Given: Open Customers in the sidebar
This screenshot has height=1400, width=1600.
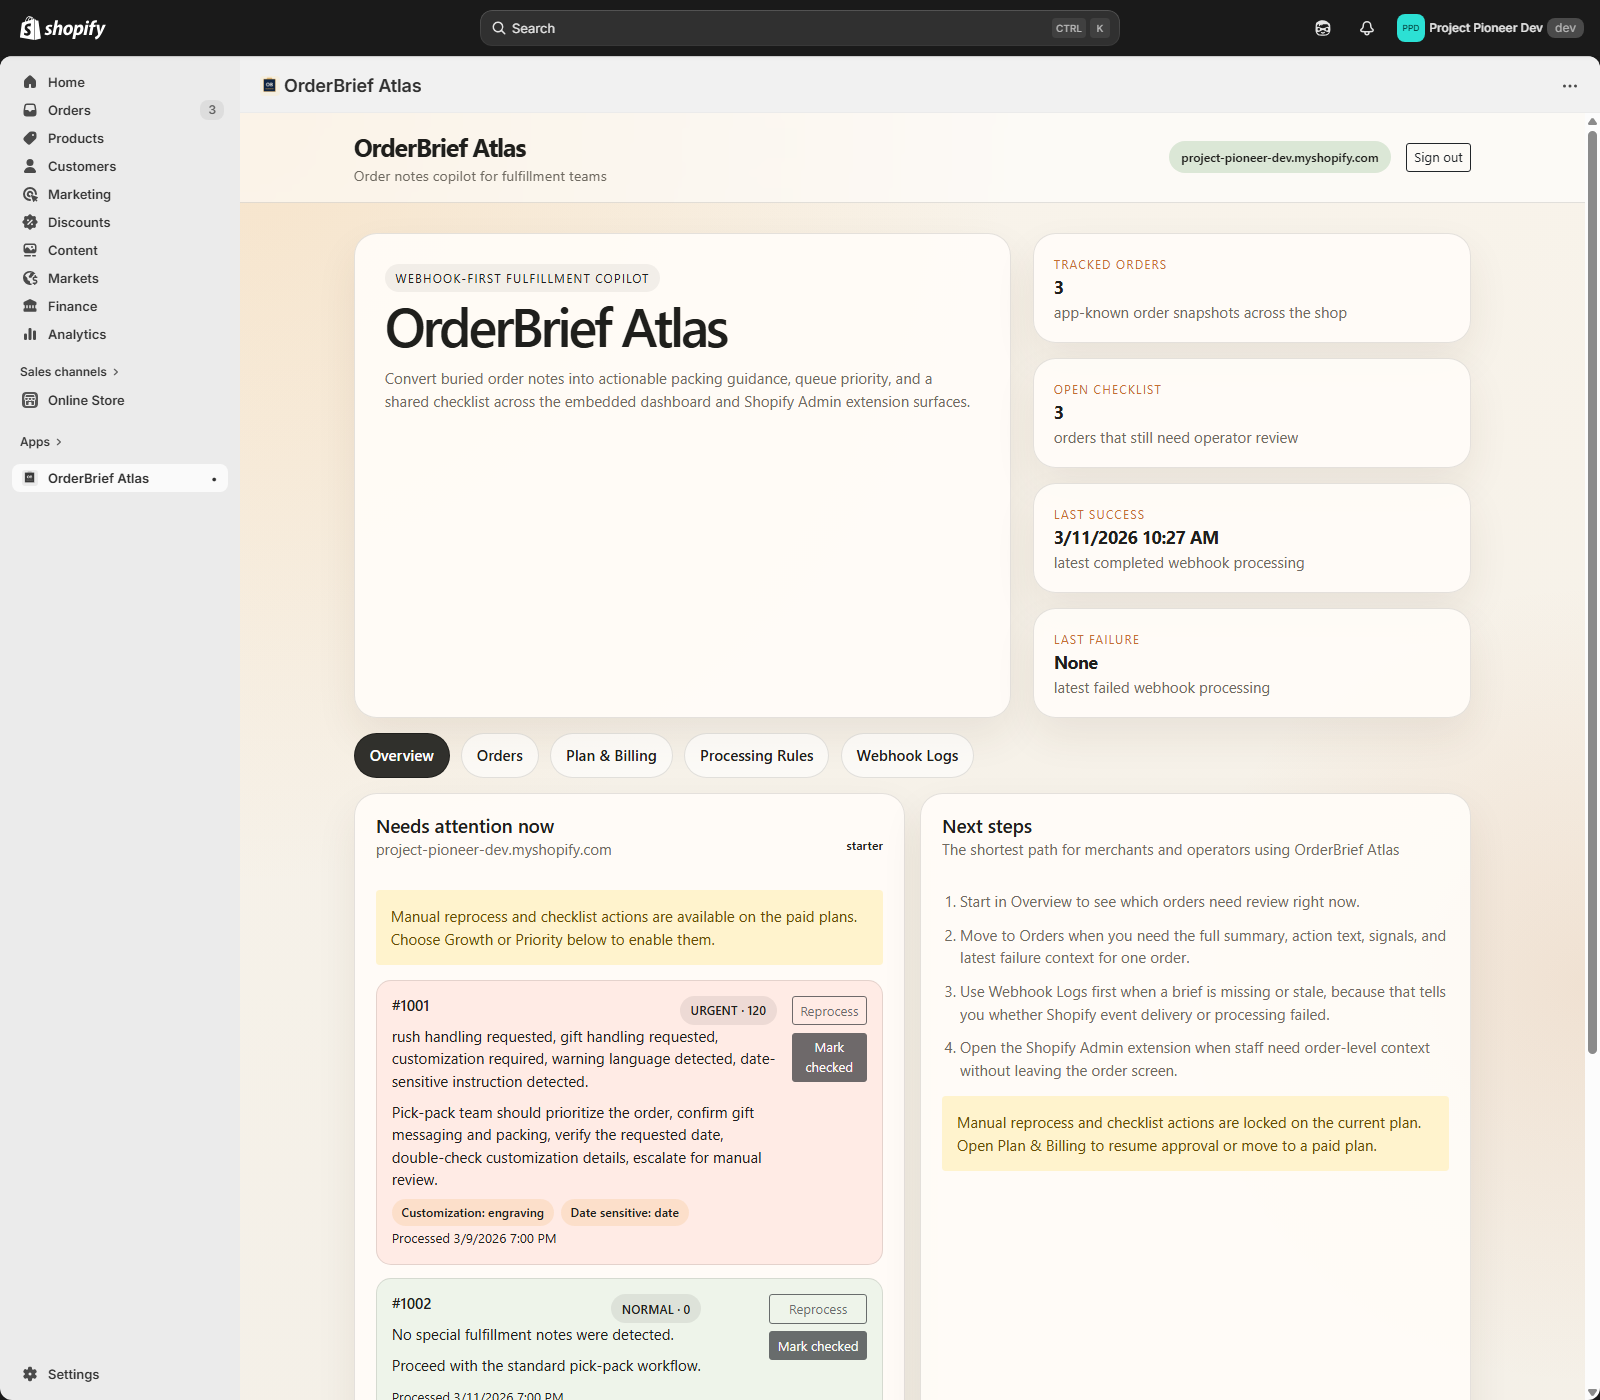Looking at the screenshot, I should (82, 166).
